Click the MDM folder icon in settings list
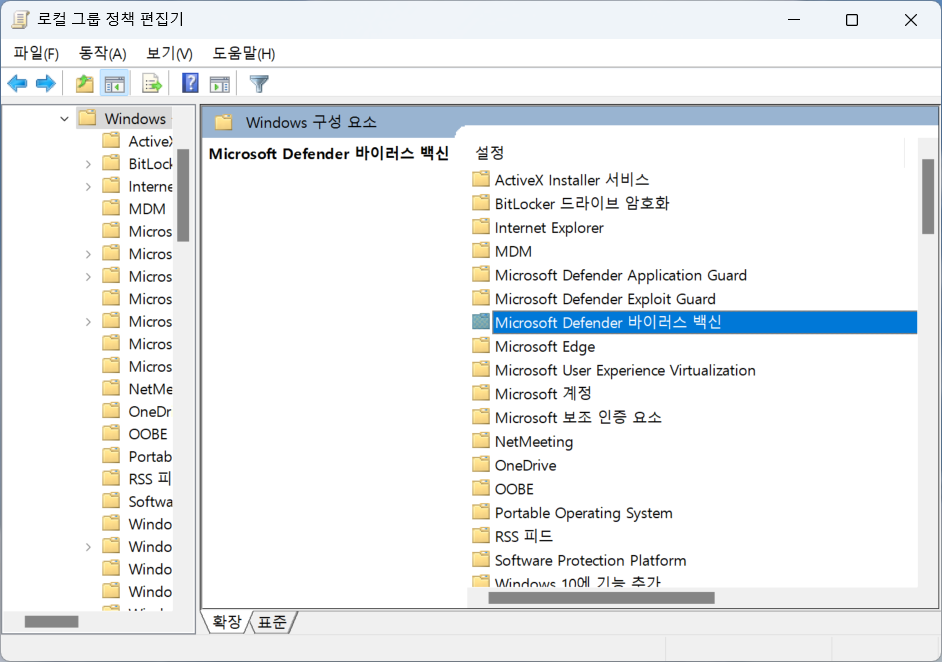Viewport: 942px width, 662px height. coord(481,251)
